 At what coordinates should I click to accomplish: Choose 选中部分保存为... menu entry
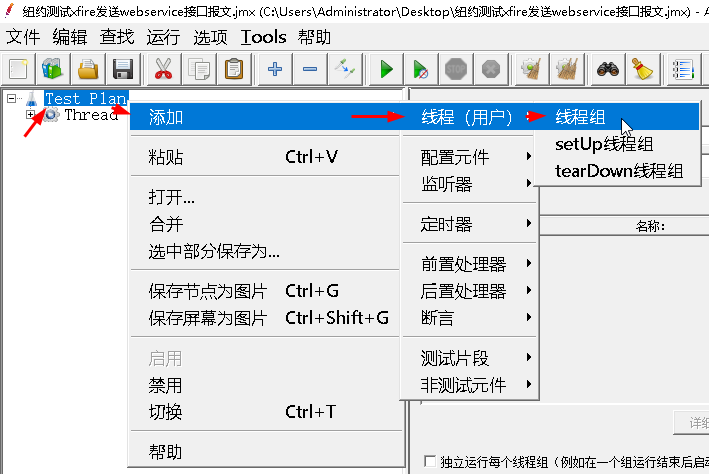coord(265,251)
